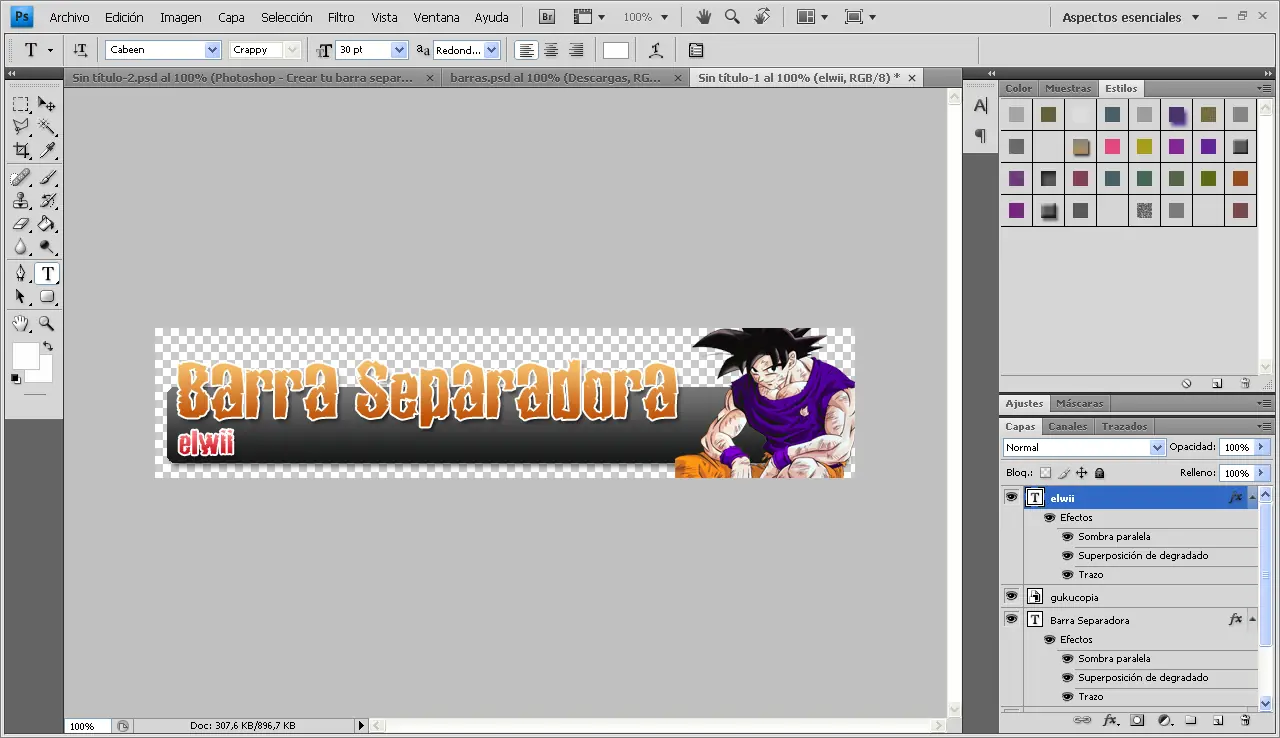Open the anti-aliasing dropdown showing Redond...
Screen dimensions: 1280x738
pos(491,50)
